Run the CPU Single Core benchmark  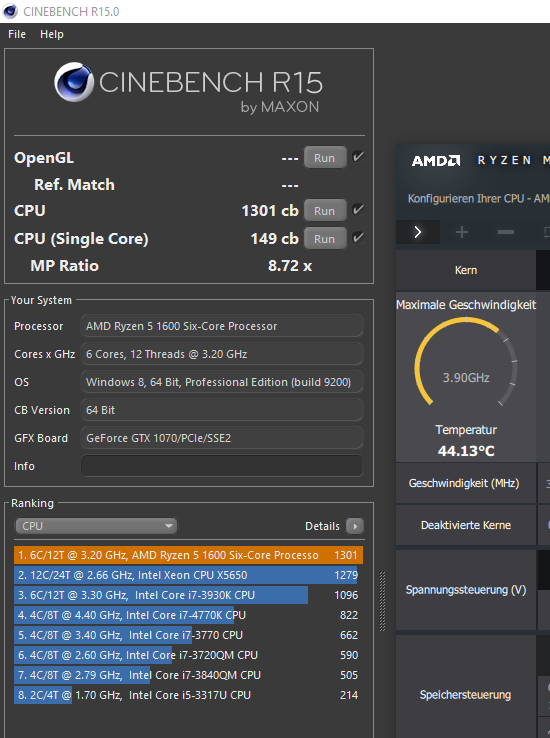pos(325,239)
